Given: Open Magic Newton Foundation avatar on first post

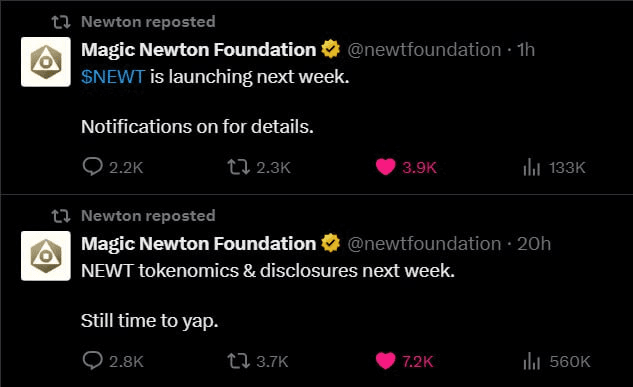Looking at the screenshot, I should [x=46, y=62].
